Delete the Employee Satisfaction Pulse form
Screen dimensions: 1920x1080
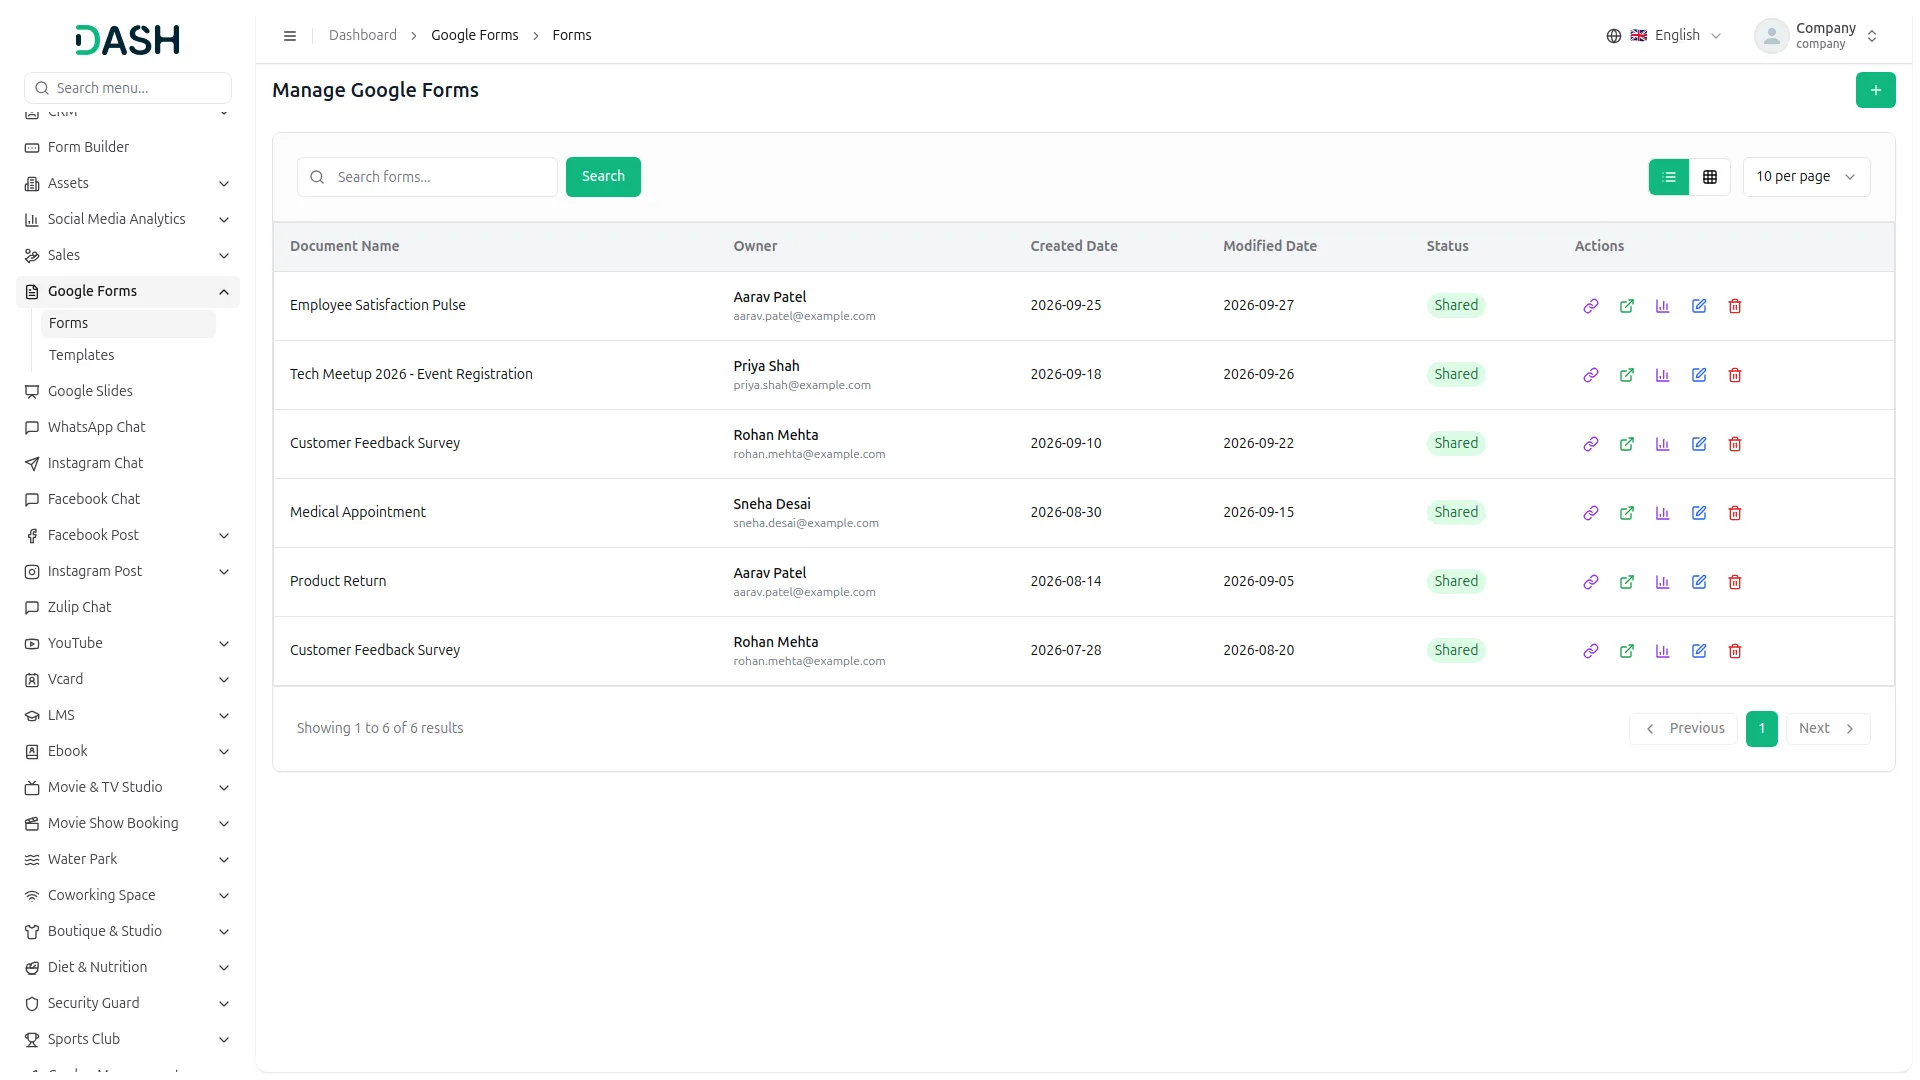click(1734, 306)
